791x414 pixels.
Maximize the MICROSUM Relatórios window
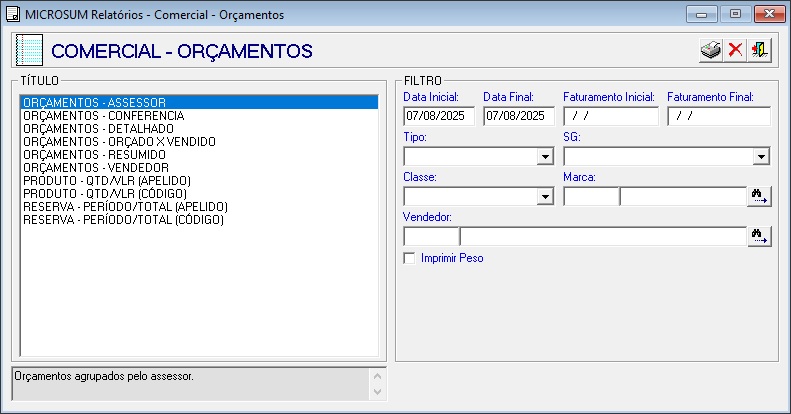pyautogui.click(x=736, y=14)
